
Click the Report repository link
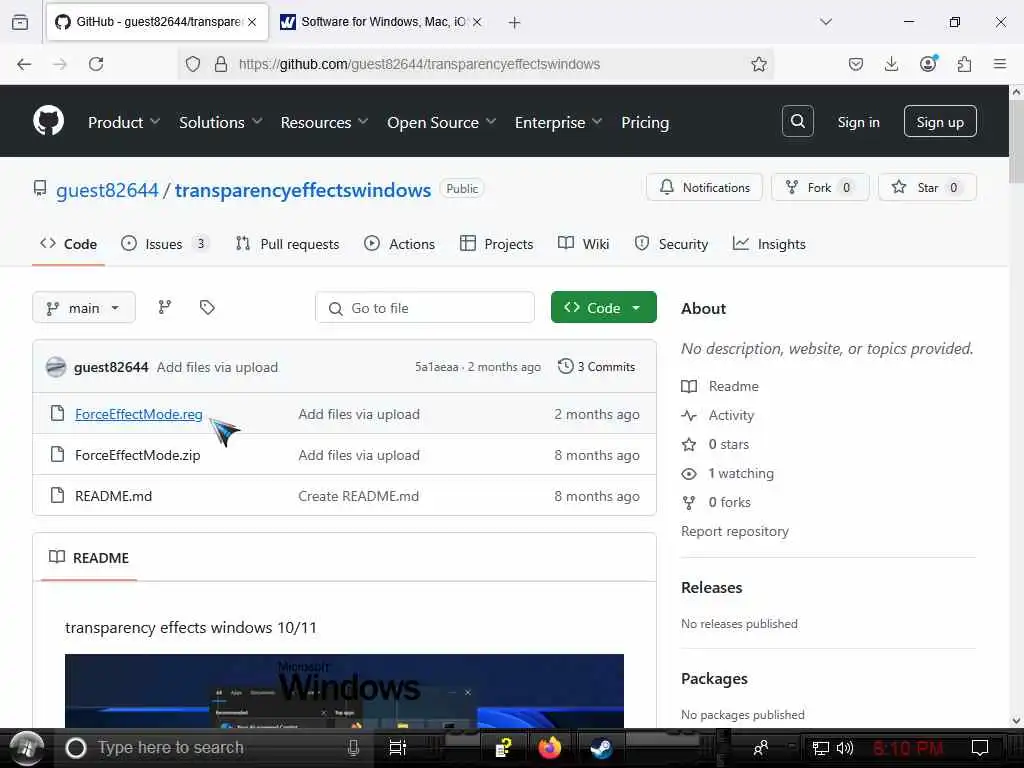click(x=735, y=531)
